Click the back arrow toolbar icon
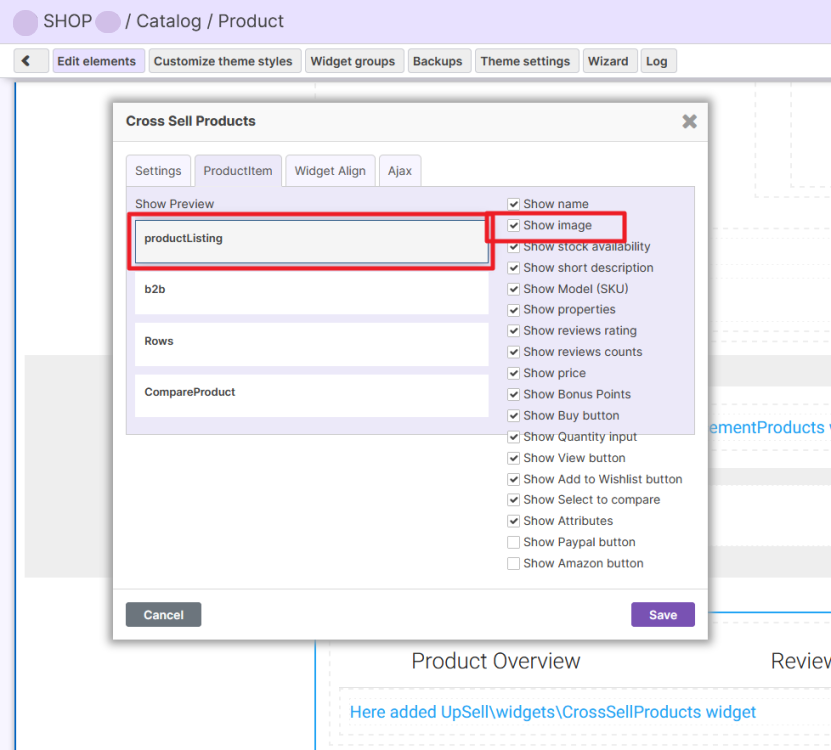Screen dimensions: 831x750 [27, 61]
